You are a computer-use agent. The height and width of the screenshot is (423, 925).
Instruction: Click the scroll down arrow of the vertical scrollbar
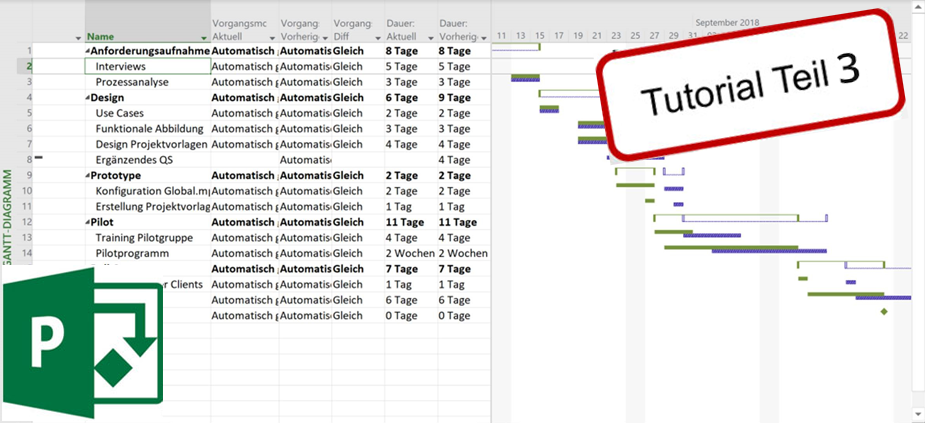[x=917, y=414]
